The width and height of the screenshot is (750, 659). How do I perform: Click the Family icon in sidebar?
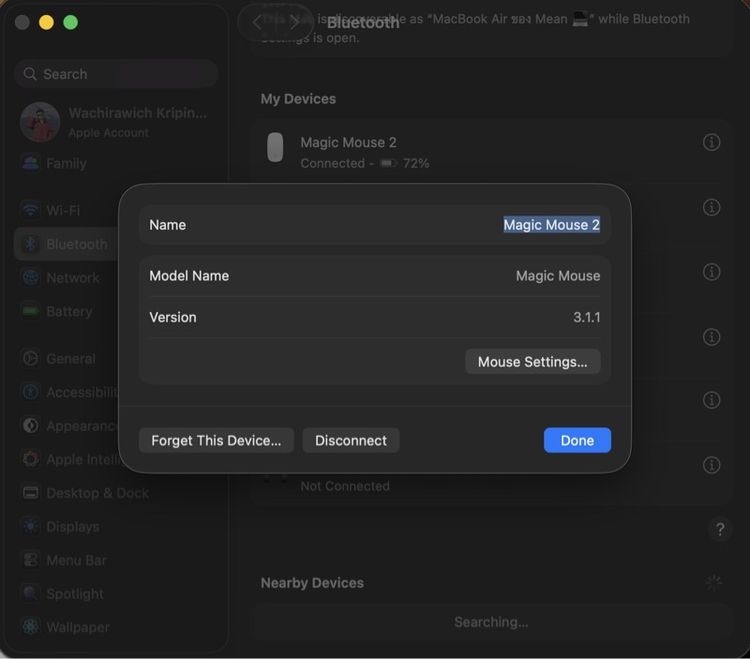[31, 163]
